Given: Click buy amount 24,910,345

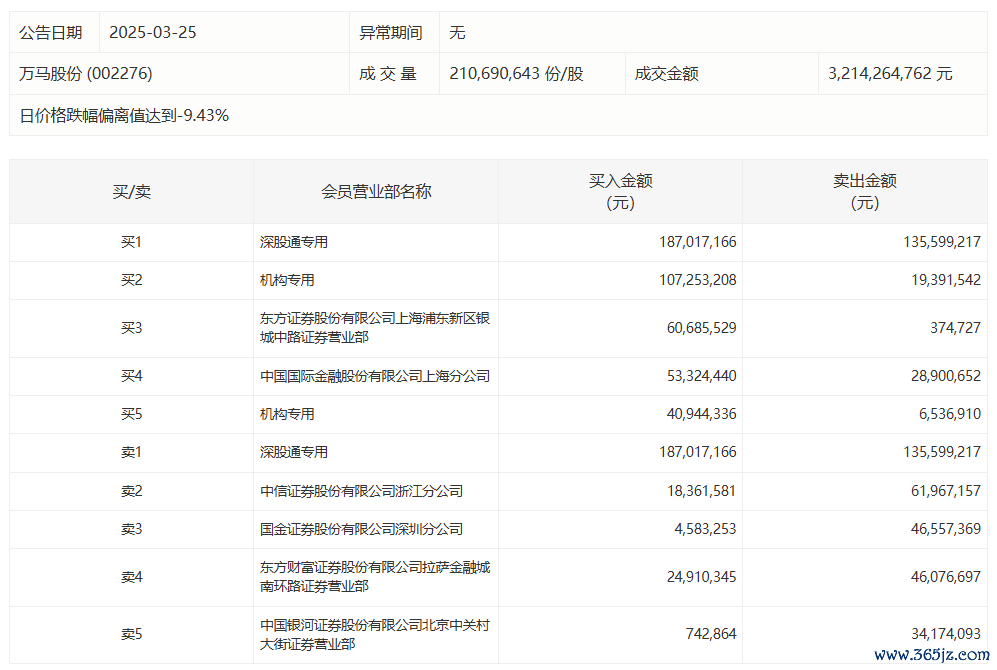Looking at the screenshot, I should pyautogui.click(x=701, y=577).
